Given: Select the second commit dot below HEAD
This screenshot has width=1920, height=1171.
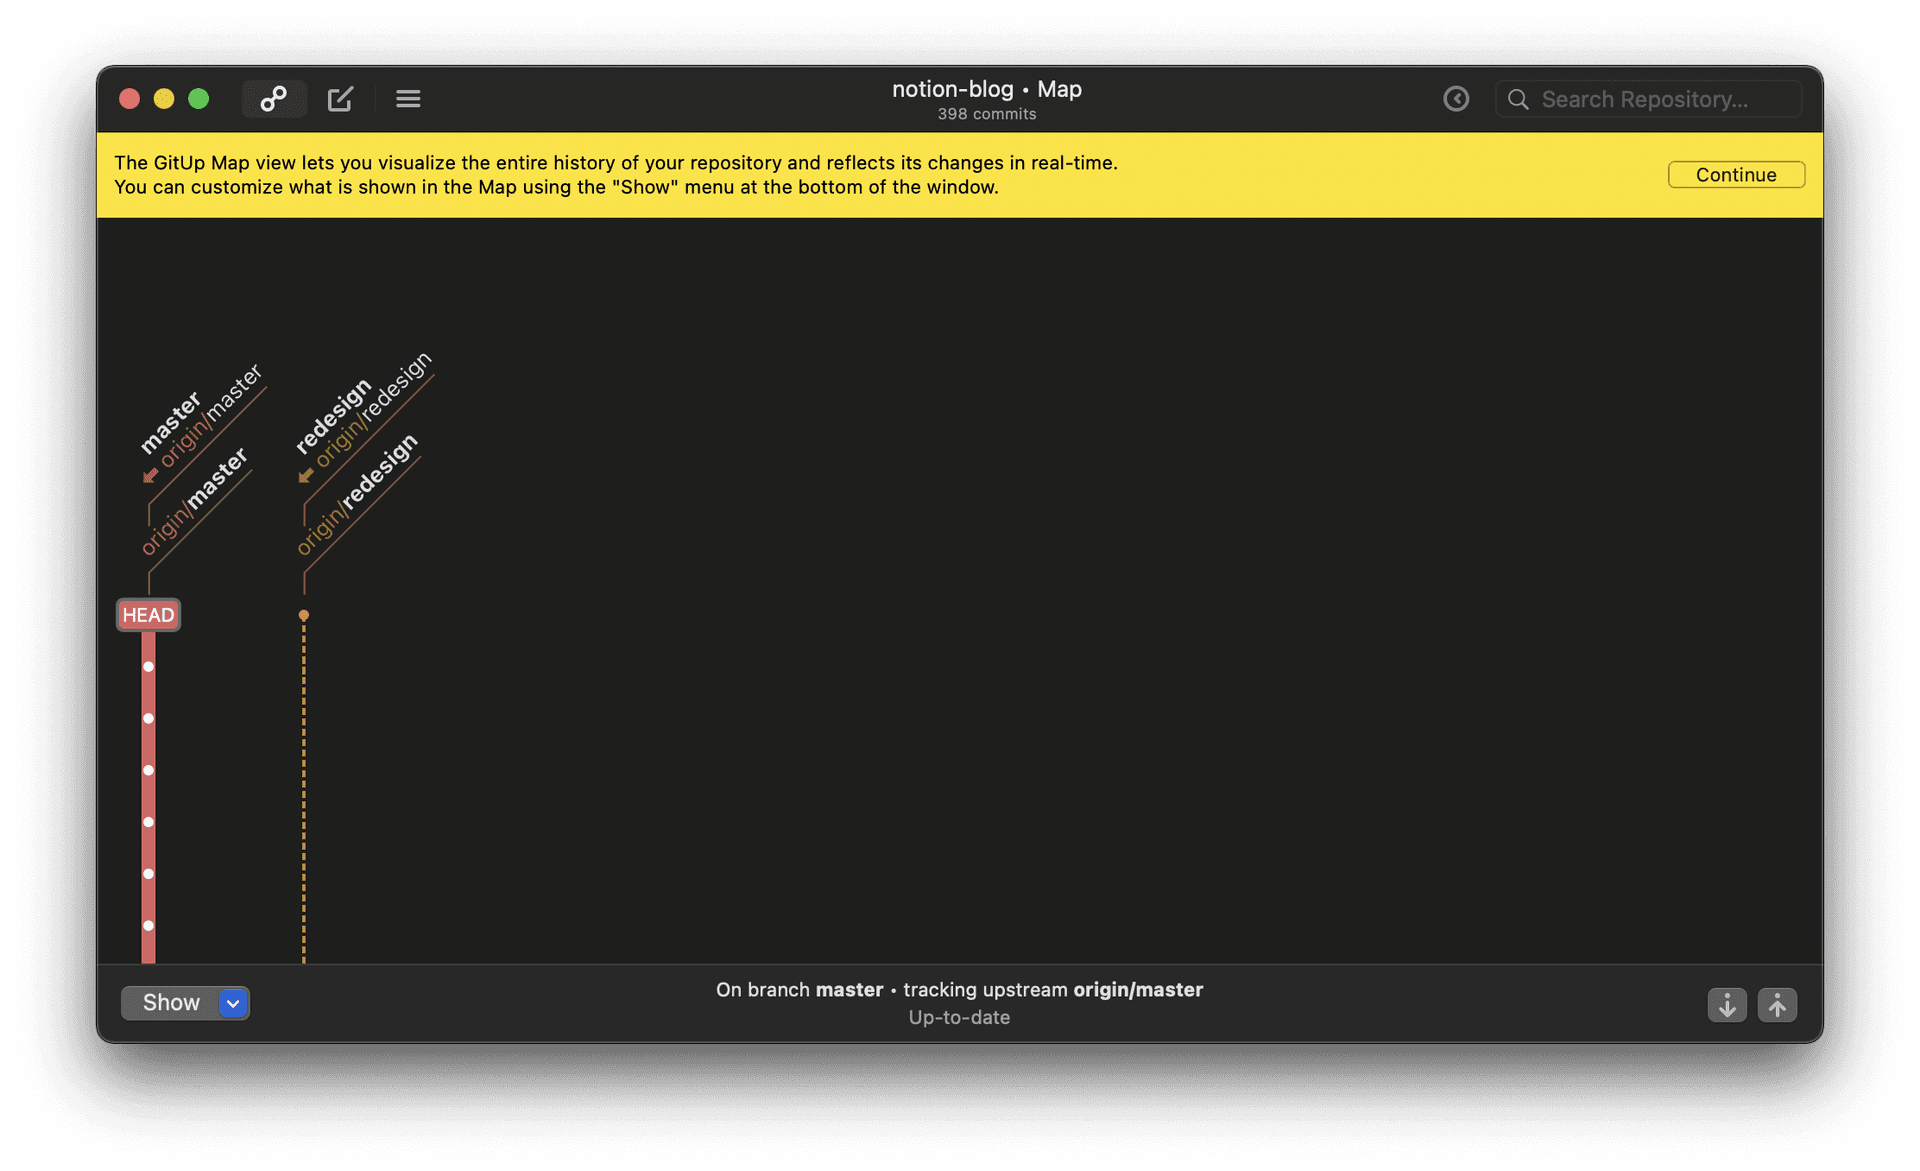Looking at the screenshot, I should (148, 719).
